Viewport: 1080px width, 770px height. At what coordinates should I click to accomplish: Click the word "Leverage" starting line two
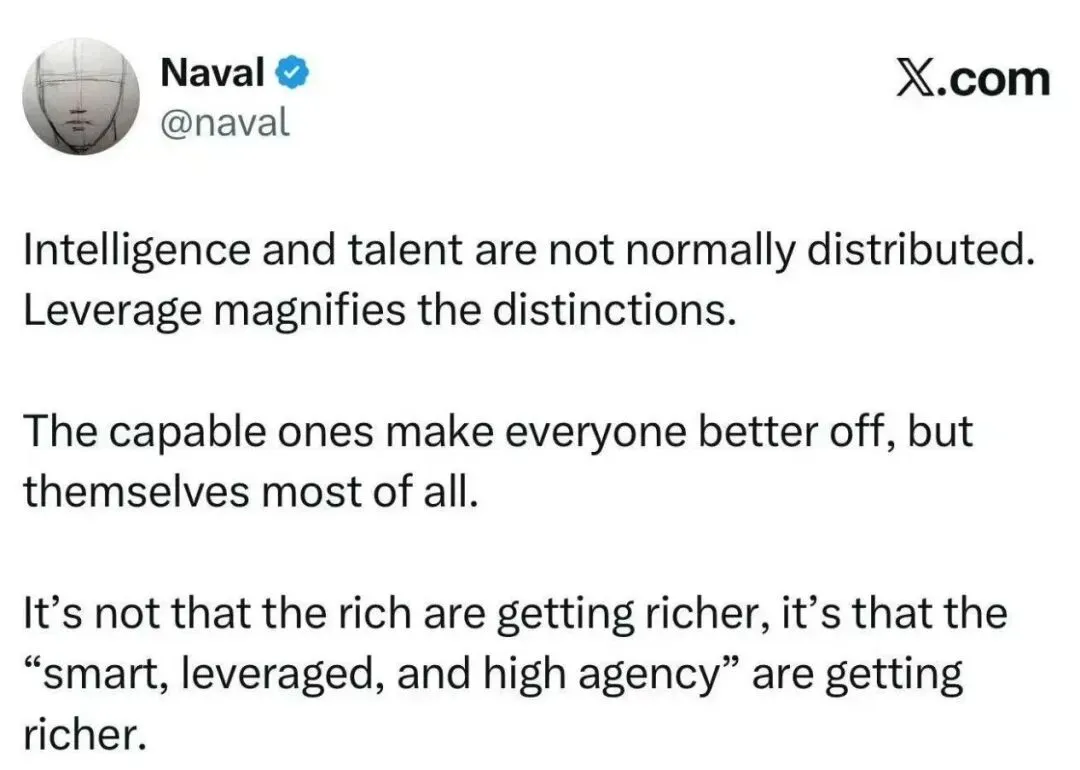click(113, 310)
